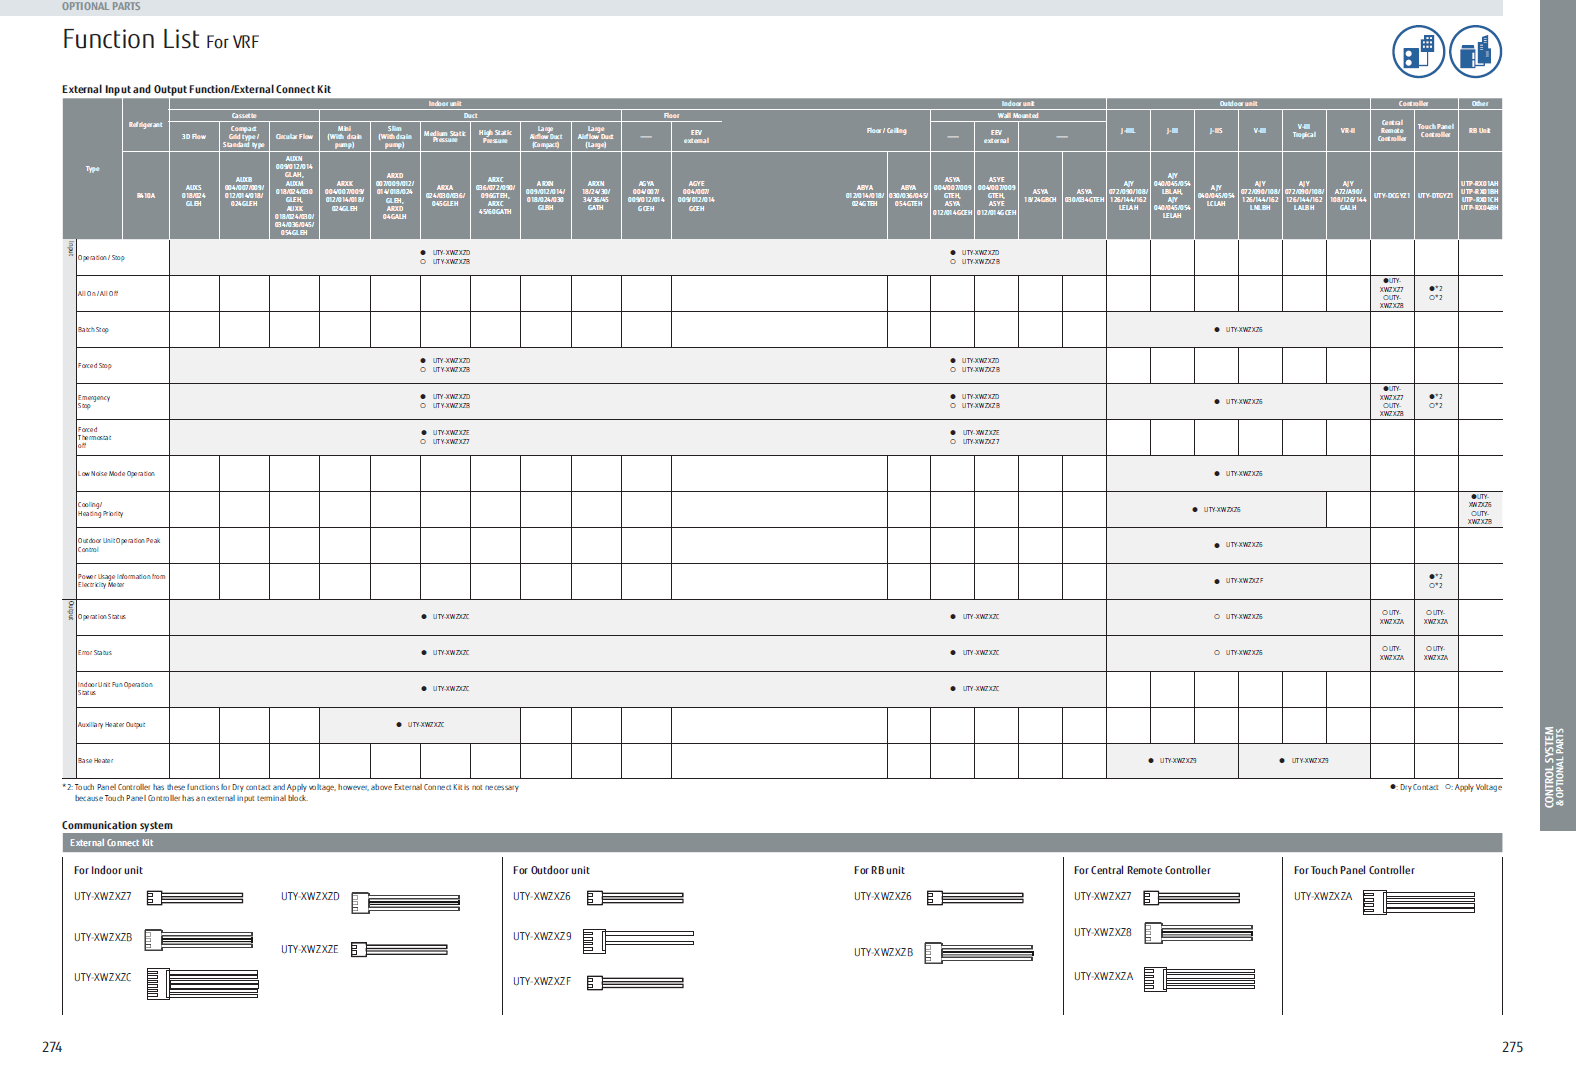
Task: Click the 'Auxiliary Heater Output' row label
Action: point(111,725)
